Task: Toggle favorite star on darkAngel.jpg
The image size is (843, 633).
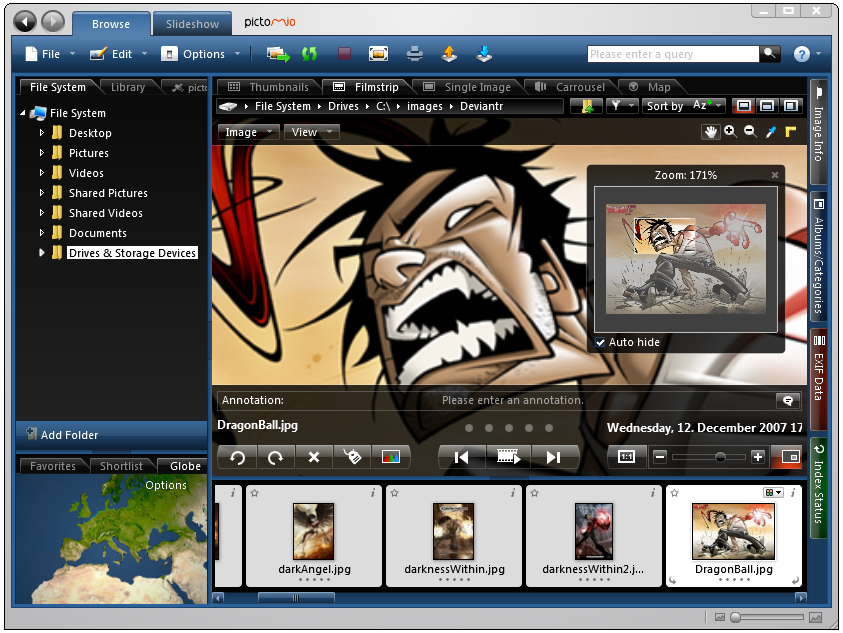Action: click(x=255, y=493)
